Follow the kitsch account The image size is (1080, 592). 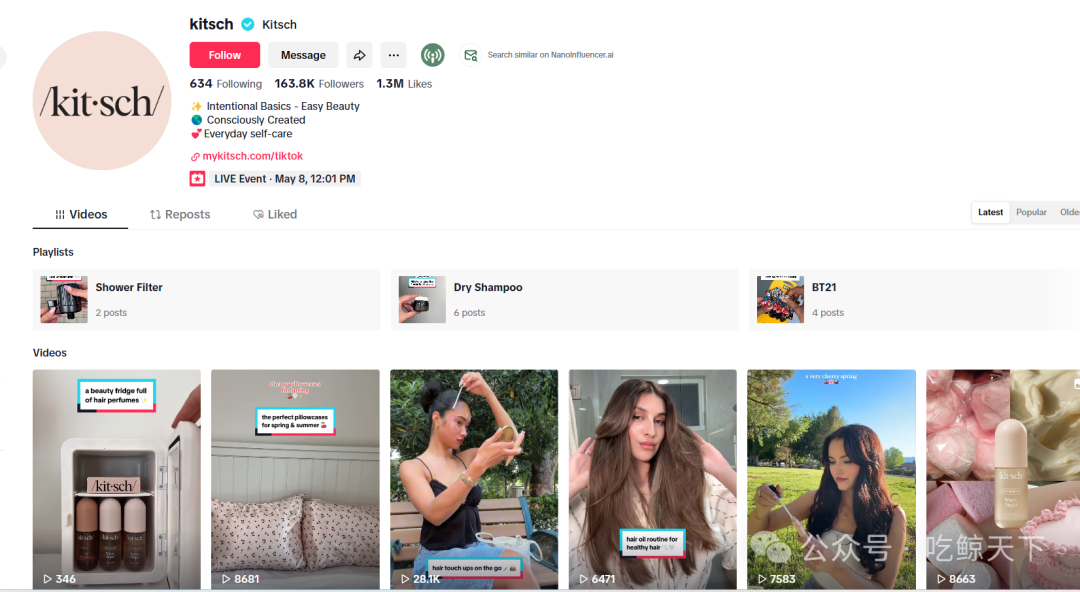225,55
